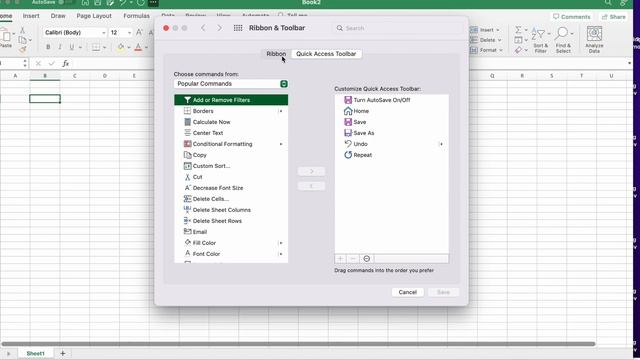
Task: Select Save As in Quick Access list
Action: [x=391, y=133]
